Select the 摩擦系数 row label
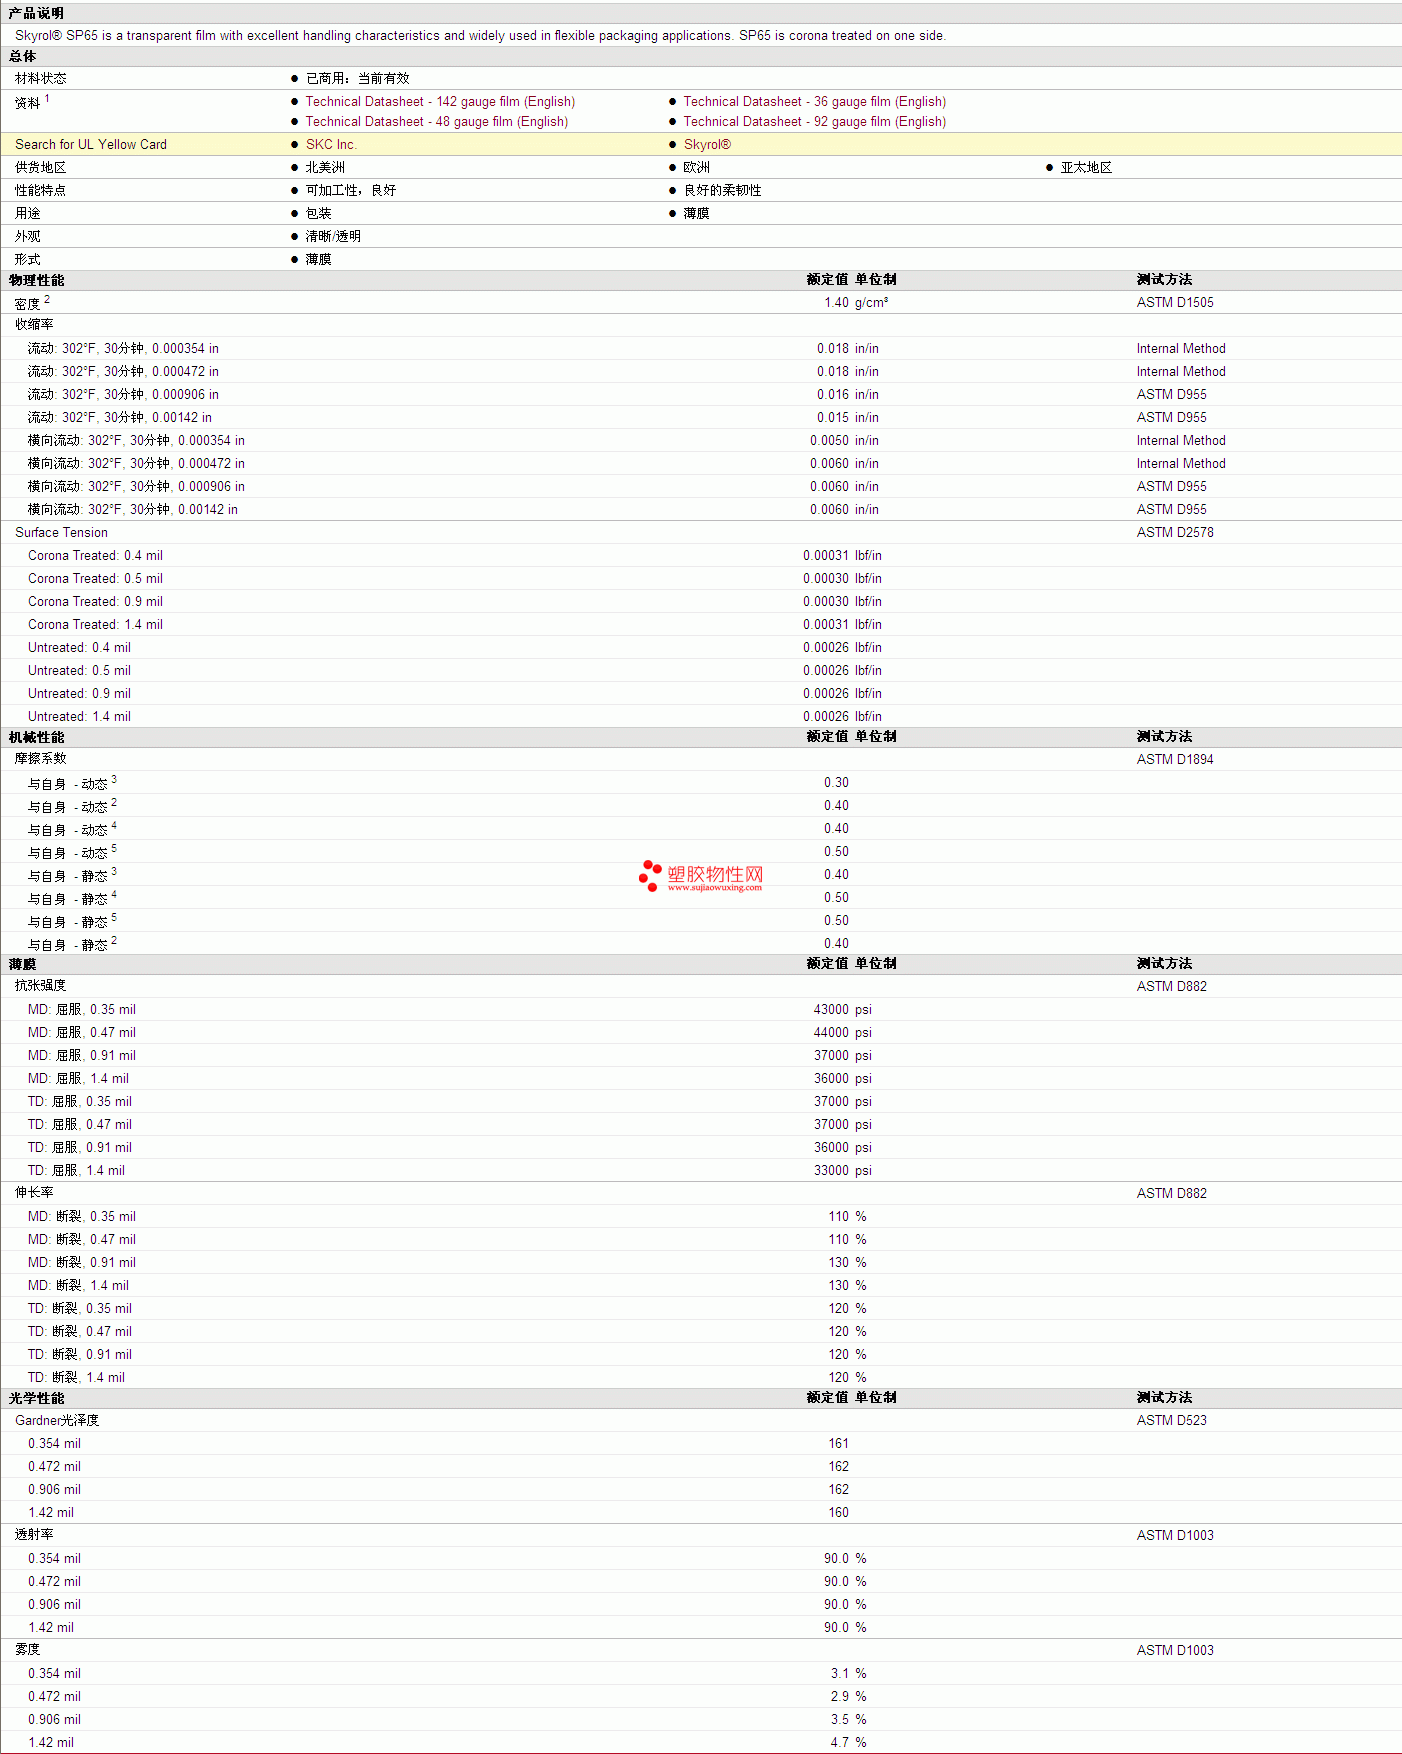 click(41, 758)
